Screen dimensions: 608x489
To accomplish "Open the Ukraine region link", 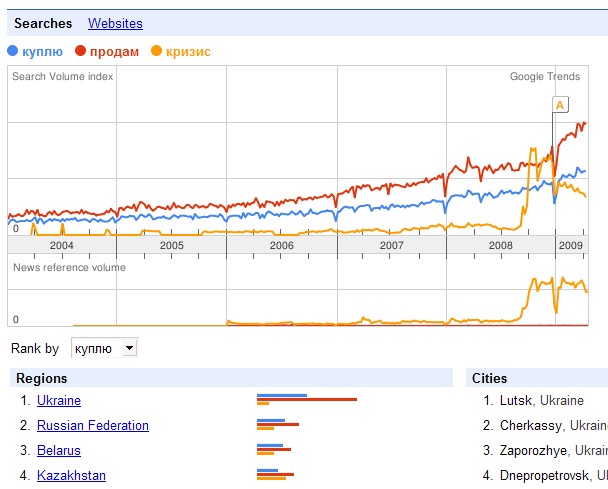I will (x=59, y=401).
